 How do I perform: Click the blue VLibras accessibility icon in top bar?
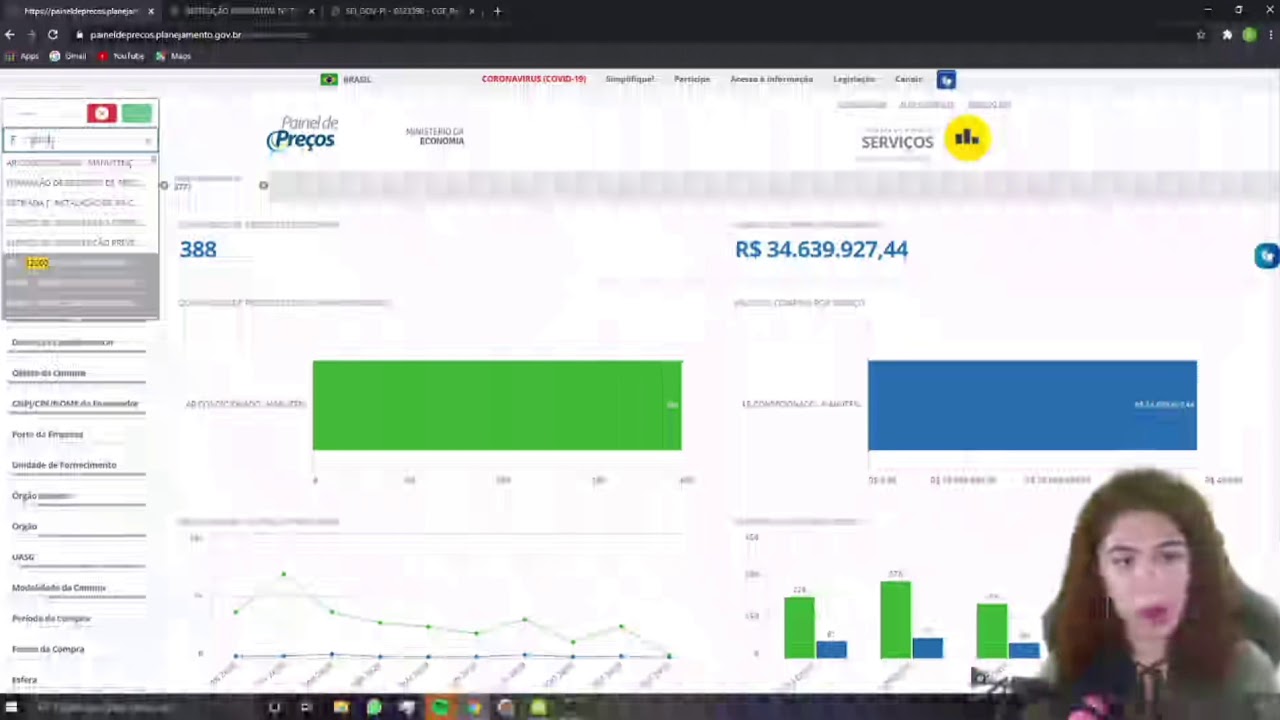tap(946, 79)
